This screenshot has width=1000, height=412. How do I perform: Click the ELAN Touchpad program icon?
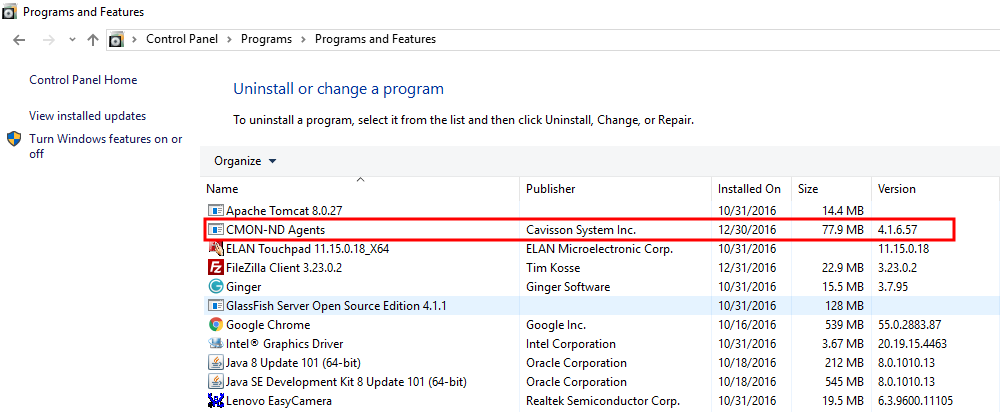tap(216, 249)
